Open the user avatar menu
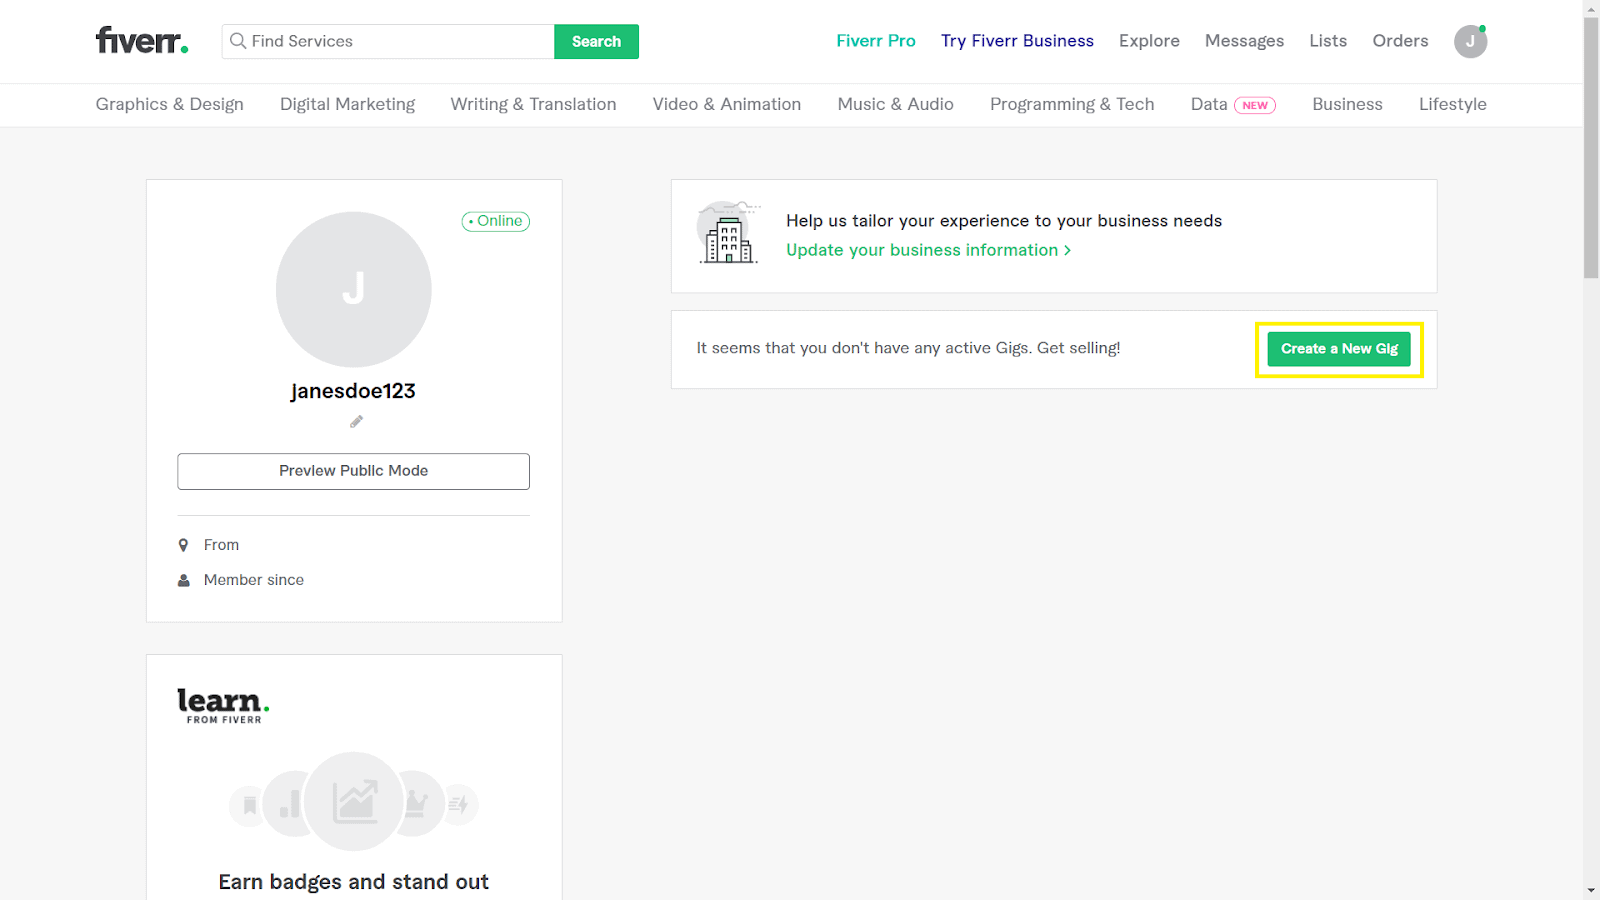Screen dimensions: 1600x900 [1470, 41]
